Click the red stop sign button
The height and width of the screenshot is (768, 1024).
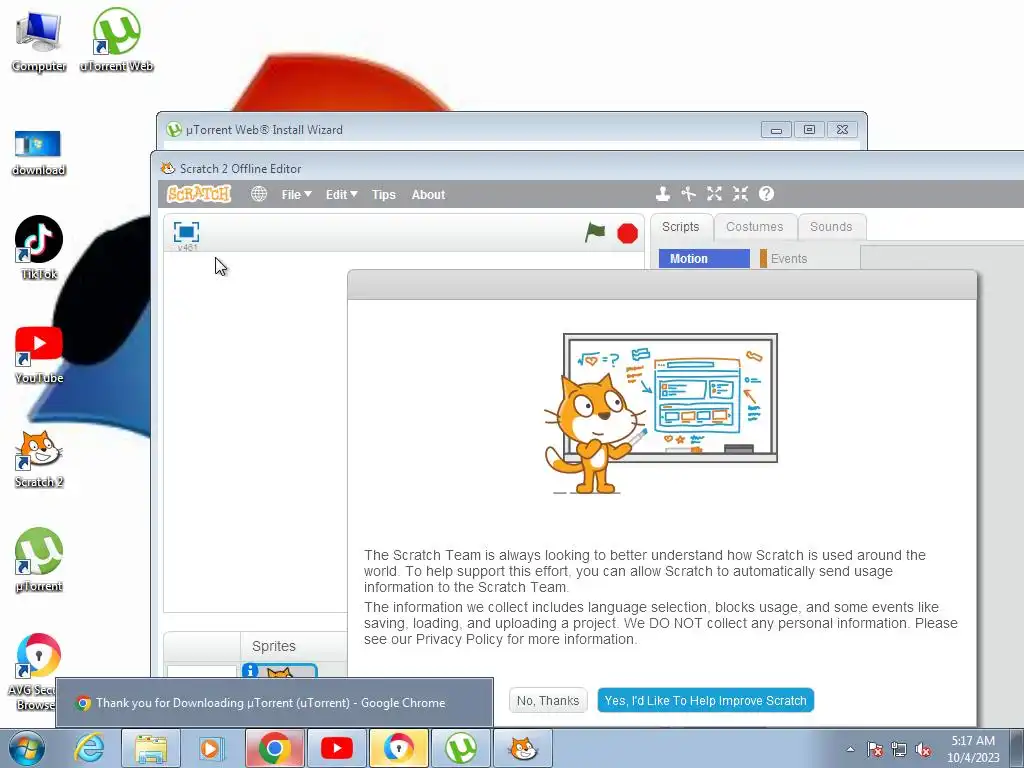pyautogui.click(x=627, y=233)
